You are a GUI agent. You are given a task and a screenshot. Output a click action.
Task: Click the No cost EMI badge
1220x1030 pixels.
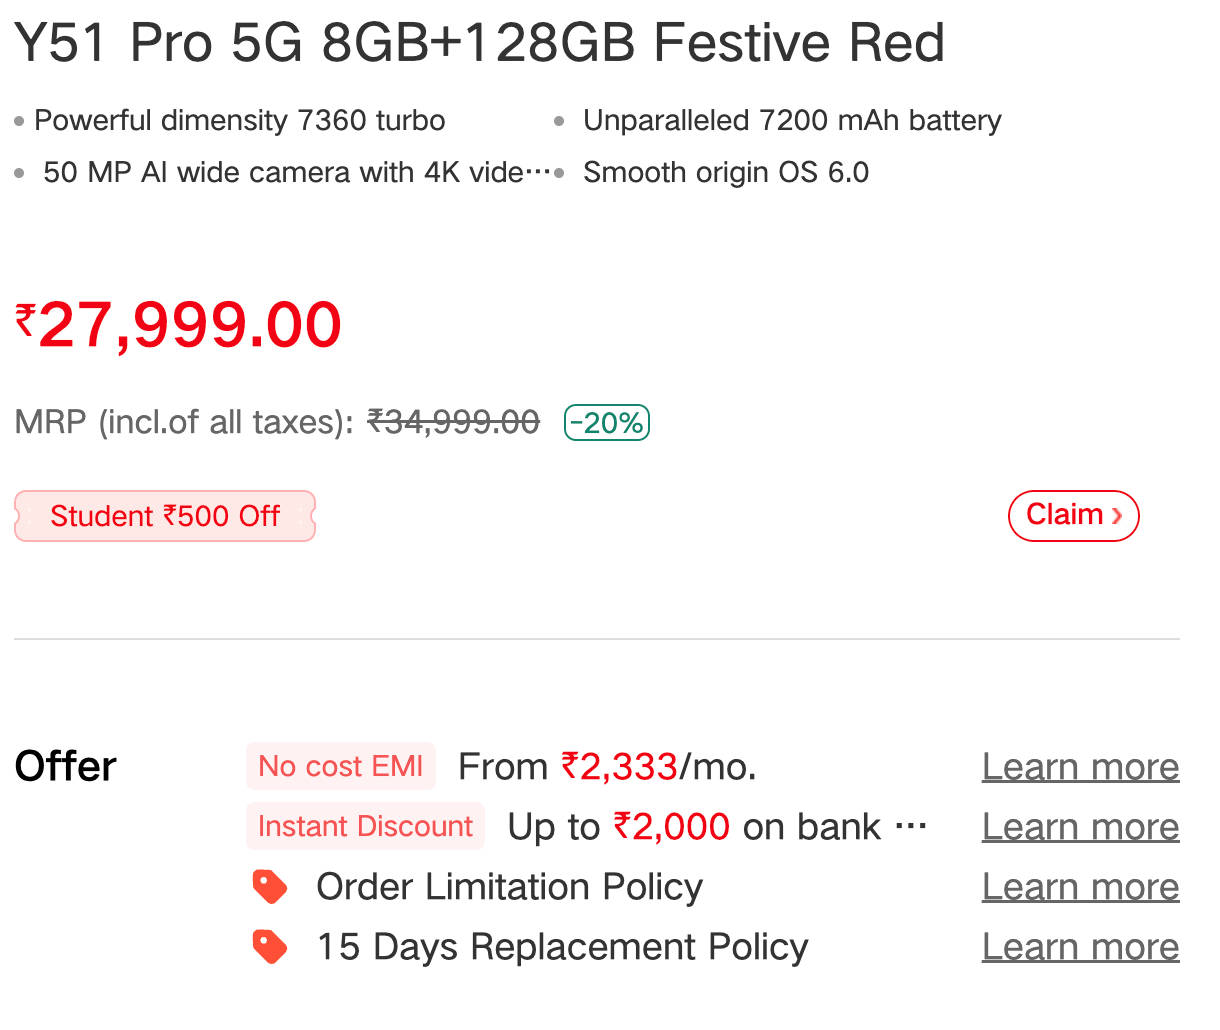point(341,767)
